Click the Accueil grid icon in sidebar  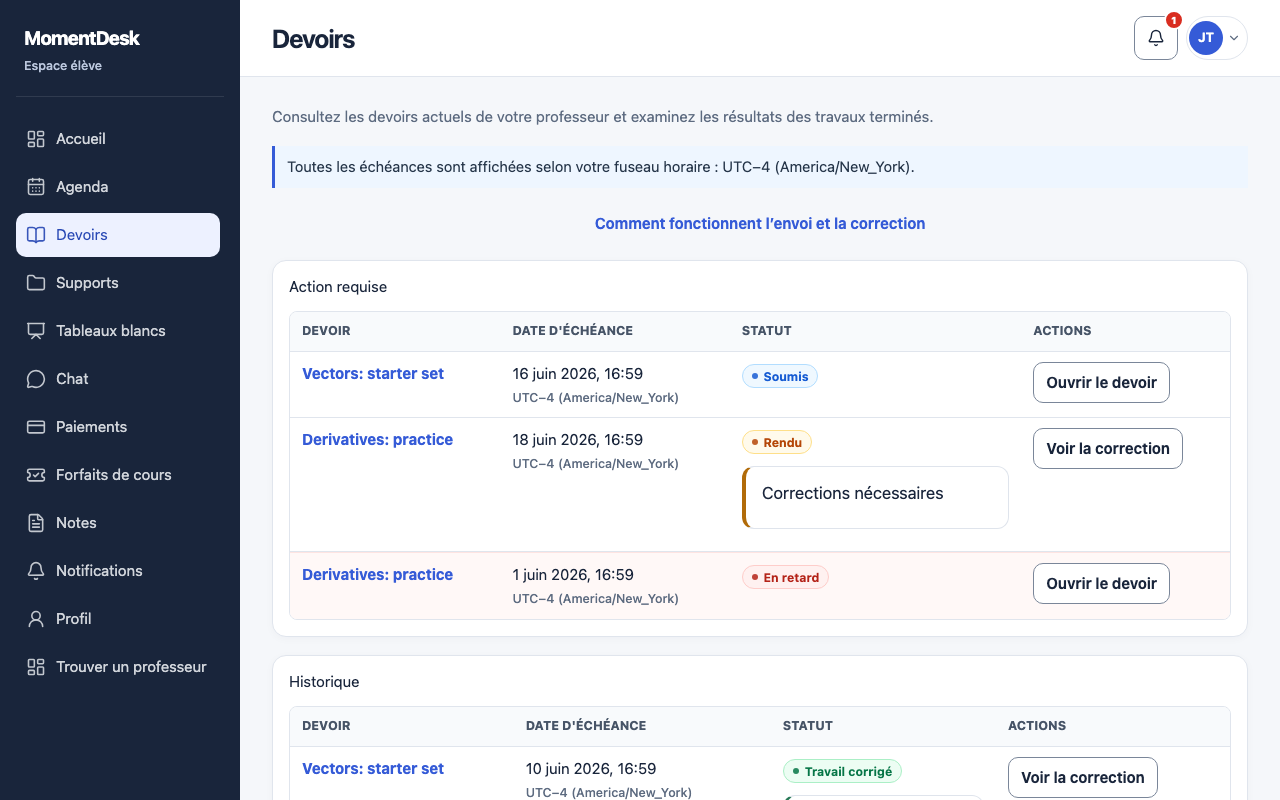[x=36, y=139]
